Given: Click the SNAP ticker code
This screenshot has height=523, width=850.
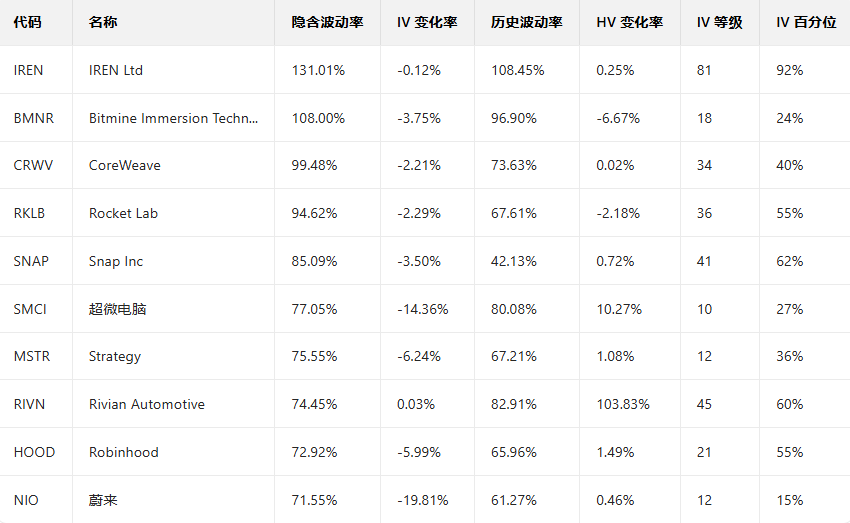Looking at the screenshot, I should [x=31, y=261].
